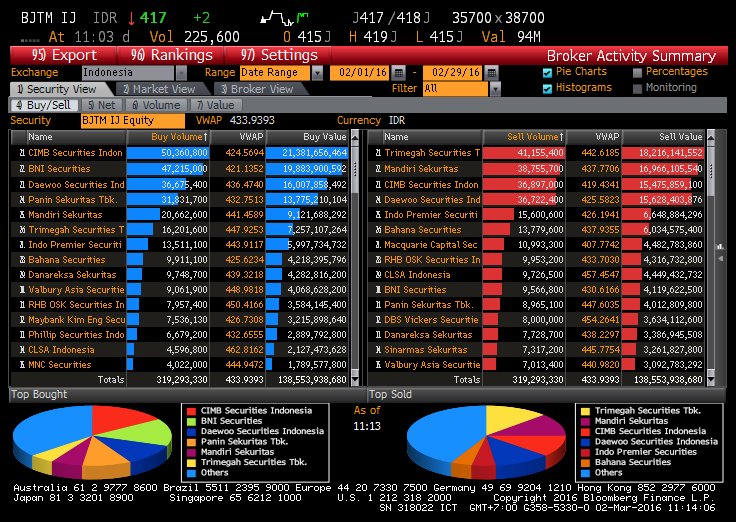The width and height of the screenshot is (736, 522).
Task: Uncheck the Histograms option
Action: pos(547,88)
